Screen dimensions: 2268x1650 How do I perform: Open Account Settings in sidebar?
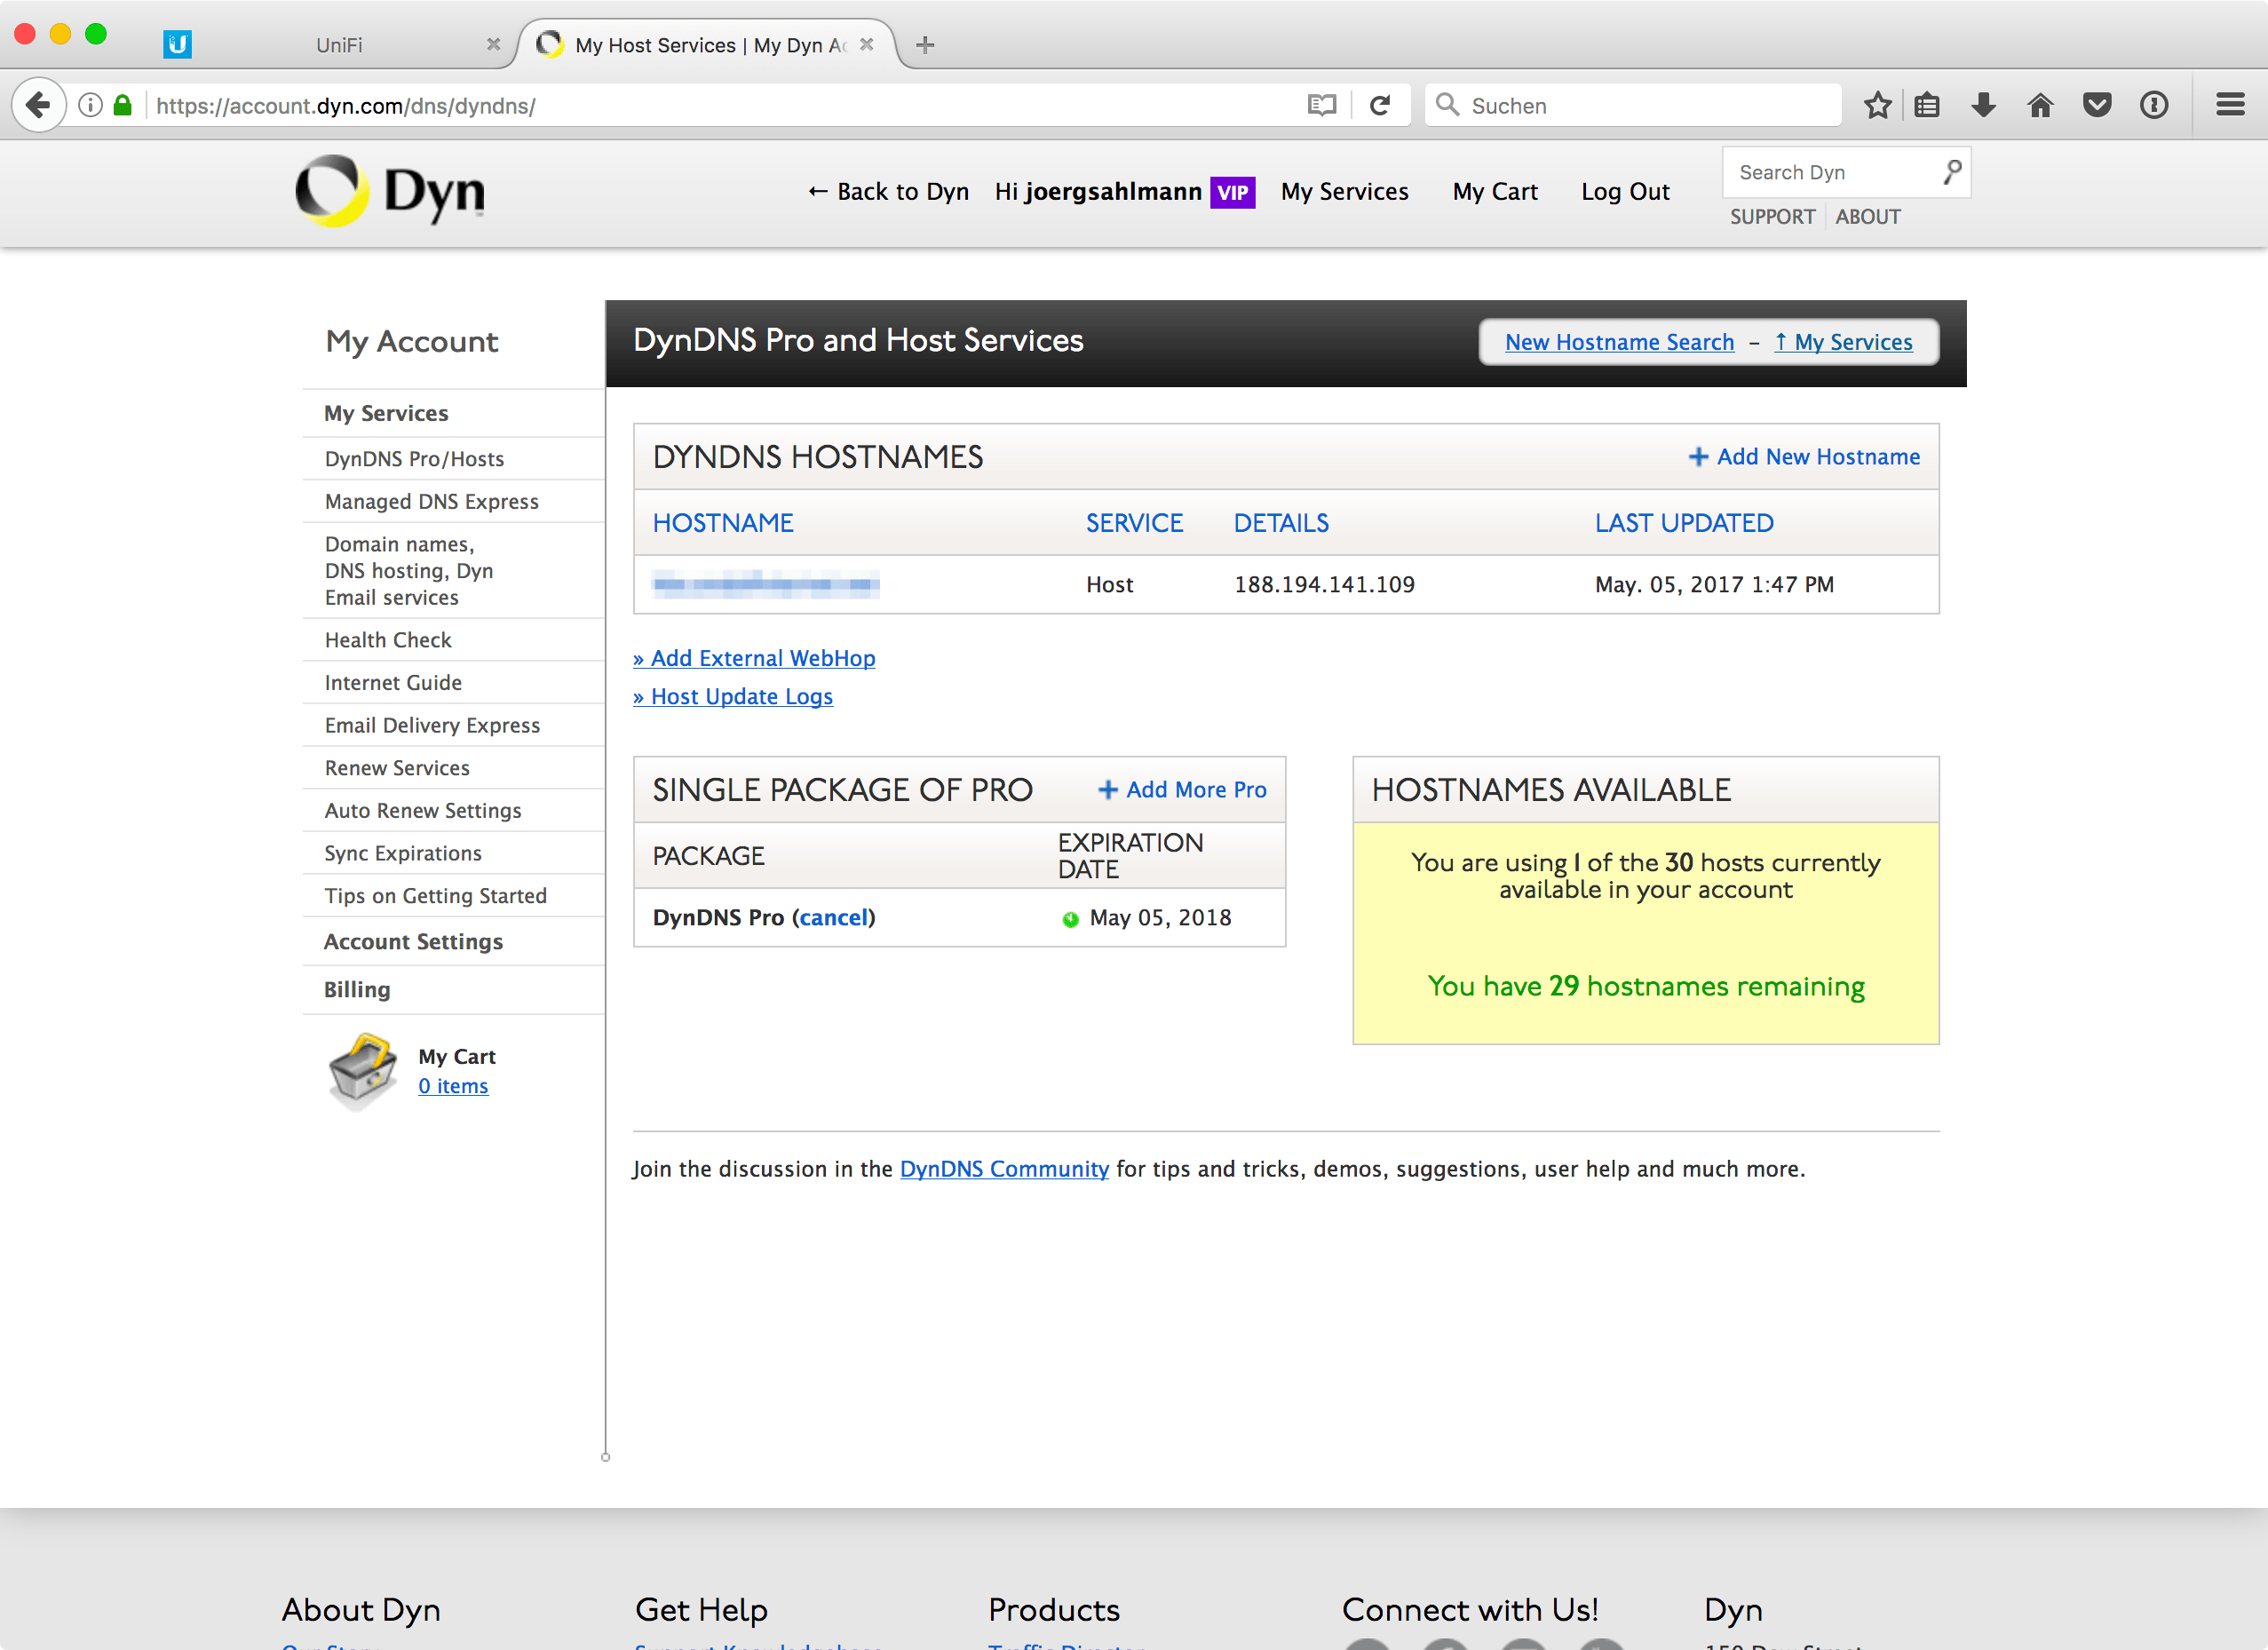(413, 942)
